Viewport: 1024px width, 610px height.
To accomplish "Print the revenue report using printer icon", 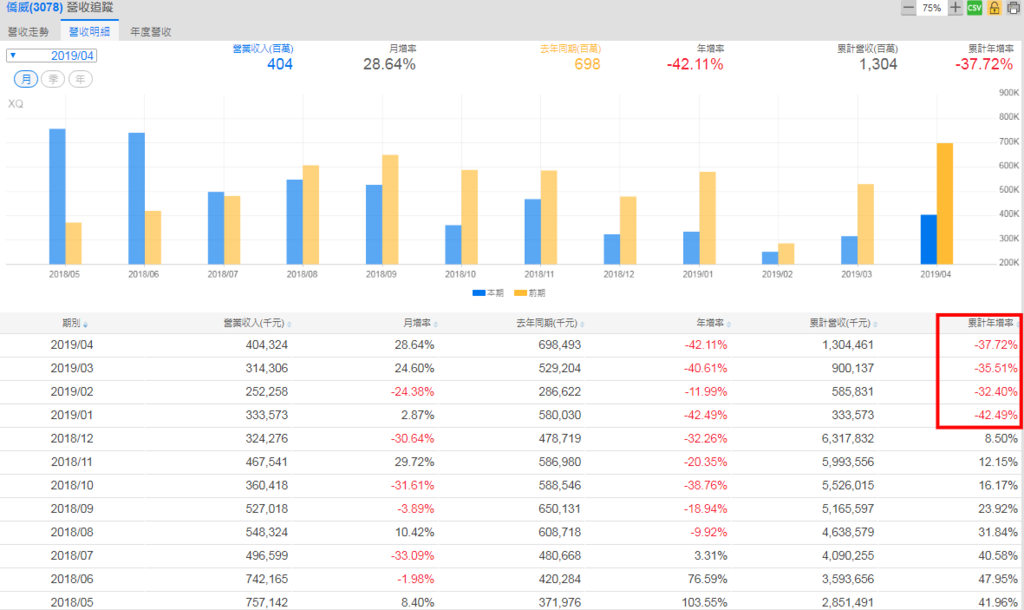I will [x=1014, y=8].
